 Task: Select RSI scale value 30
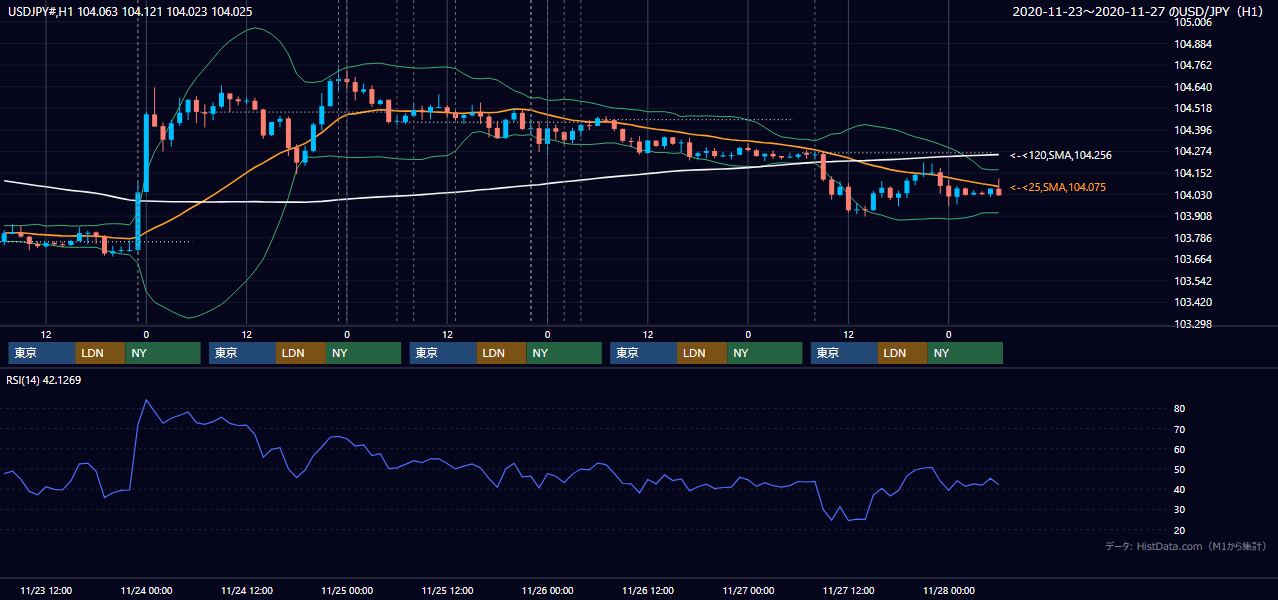pos(1180,510)
